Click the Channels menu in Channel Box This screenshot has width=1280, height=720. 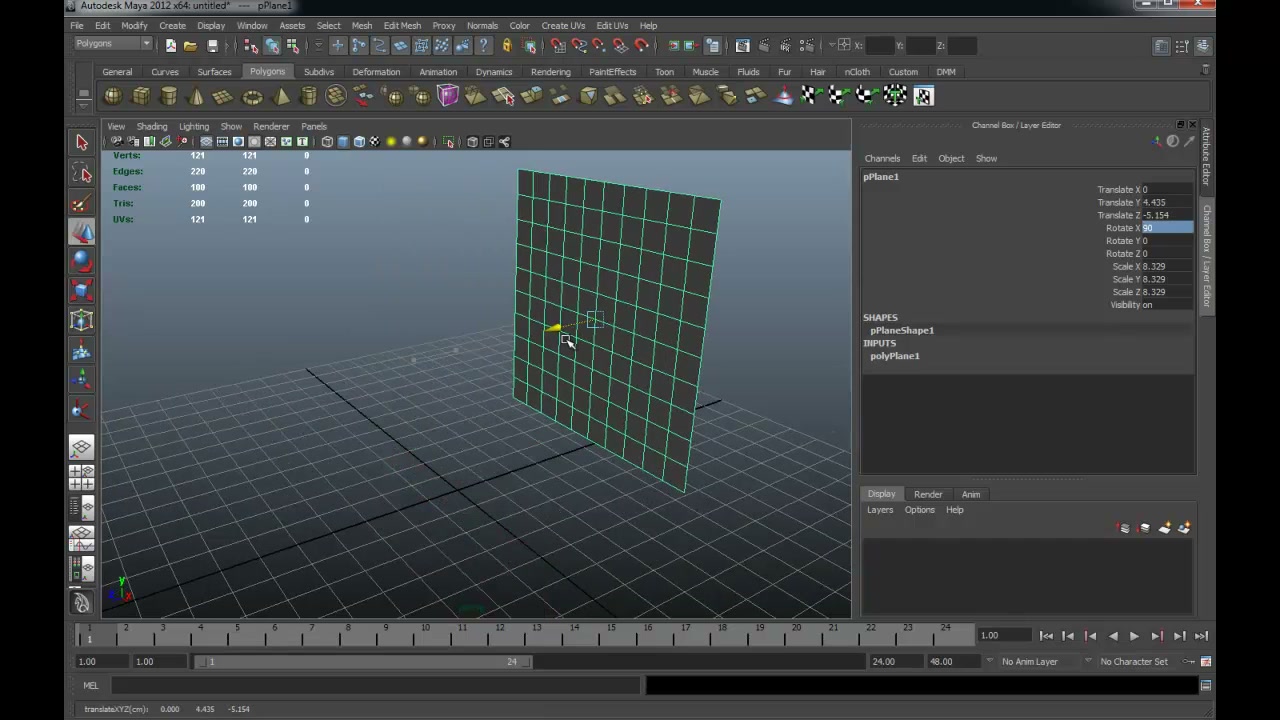coord(882,158)
